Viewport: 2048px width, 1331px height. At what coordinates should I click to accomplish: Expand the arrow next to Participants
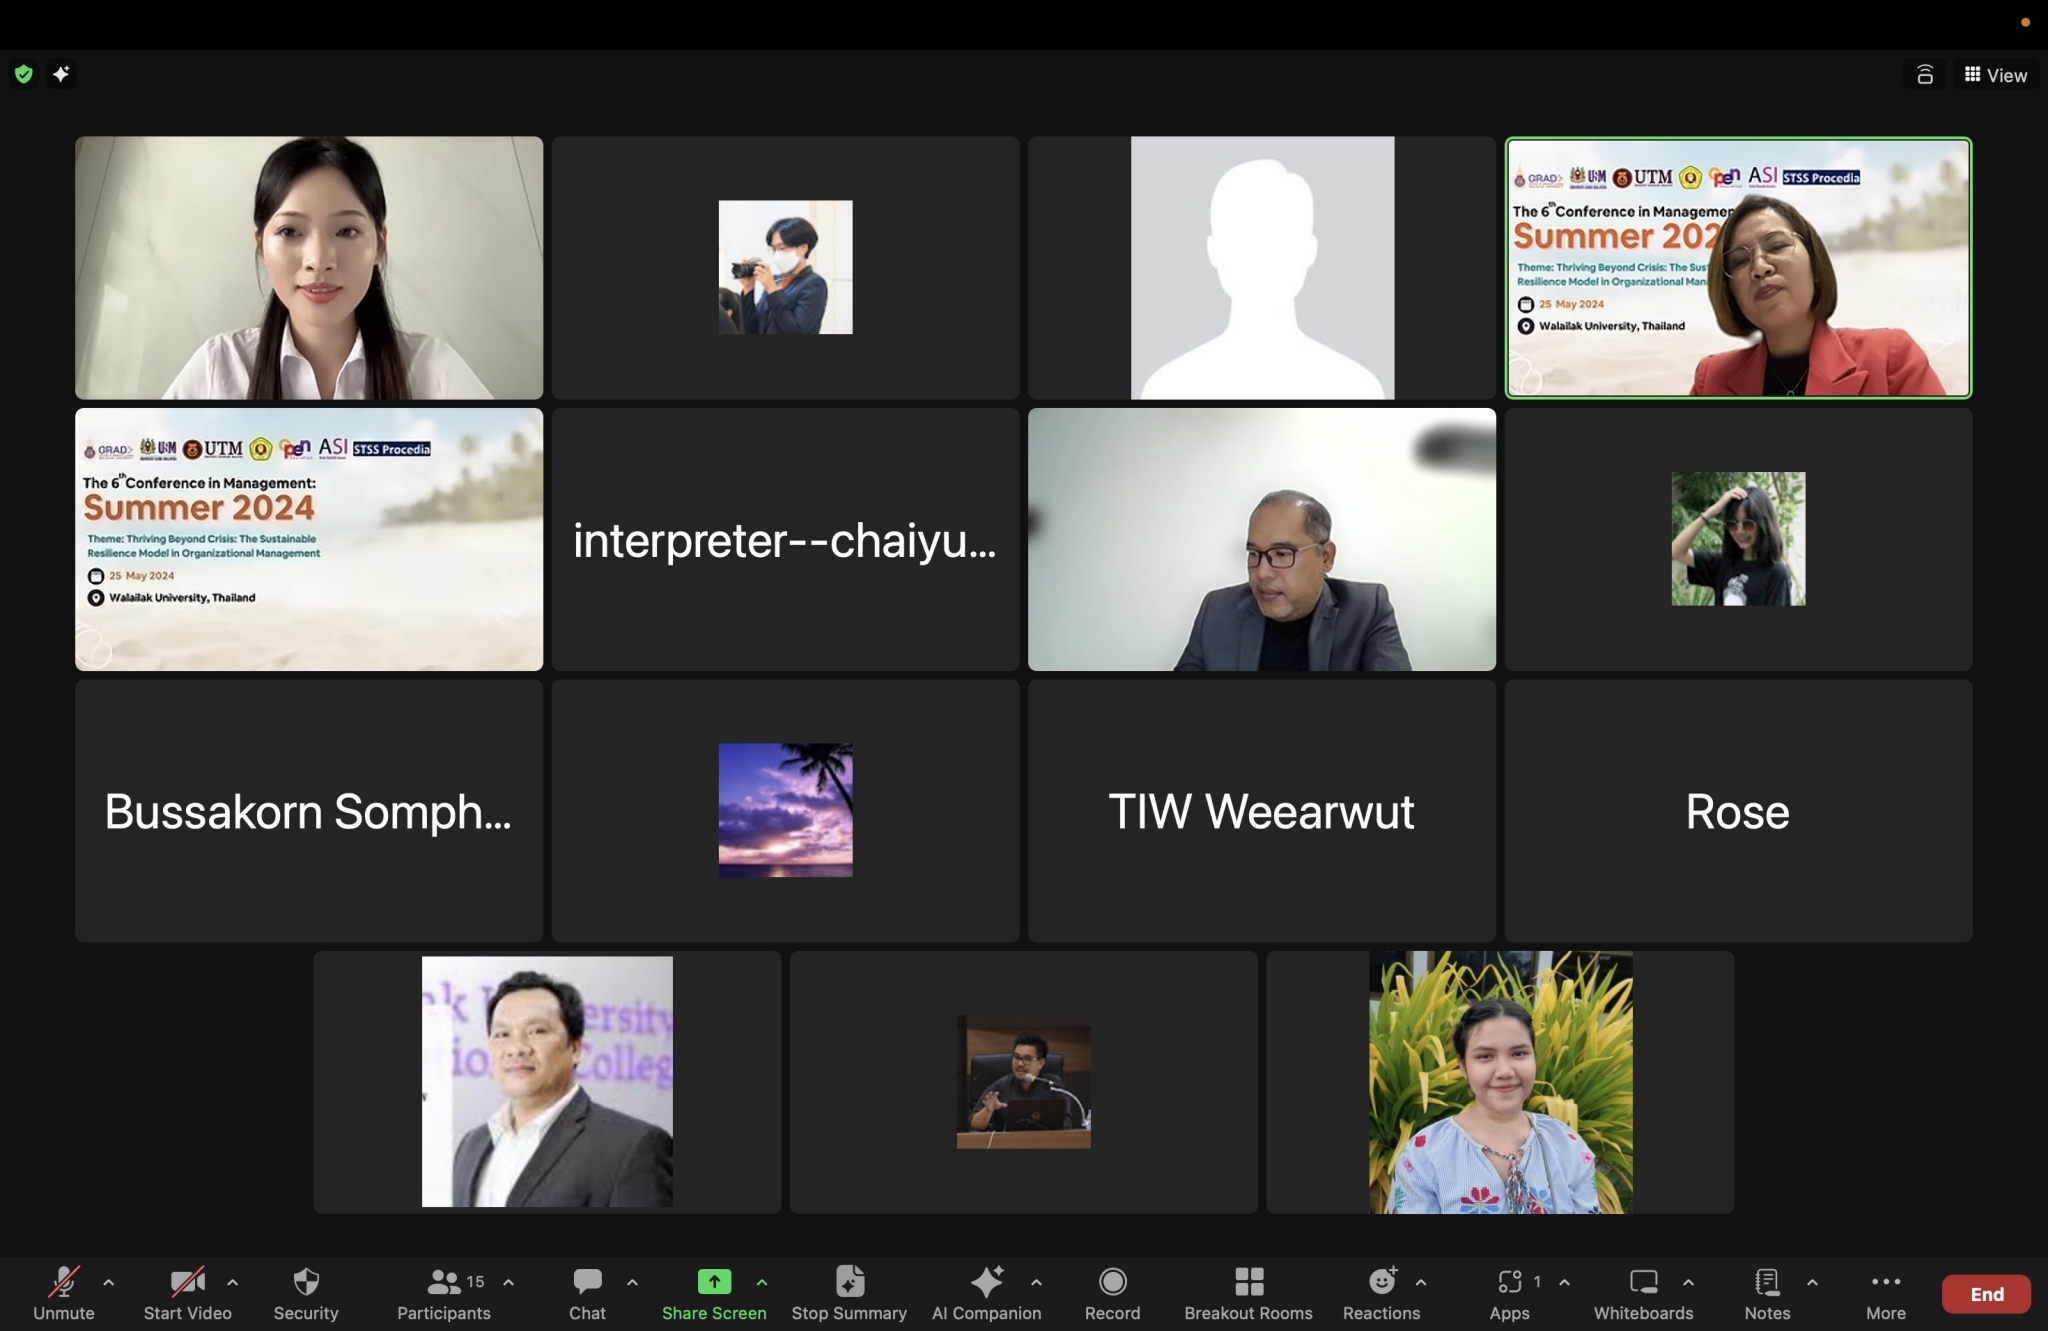pyautogui.click(x=508, y=1282)
